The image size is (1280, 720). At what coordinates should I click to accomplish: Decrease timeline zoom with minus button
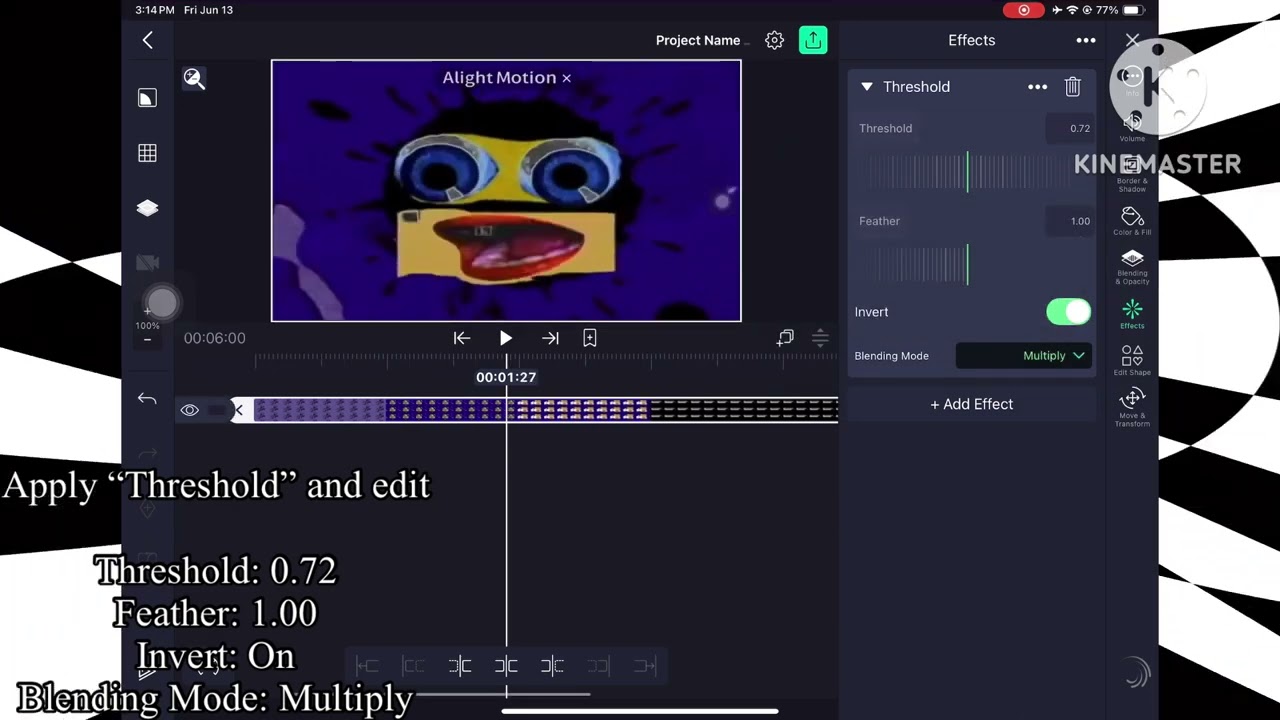(x=147, y=340)
